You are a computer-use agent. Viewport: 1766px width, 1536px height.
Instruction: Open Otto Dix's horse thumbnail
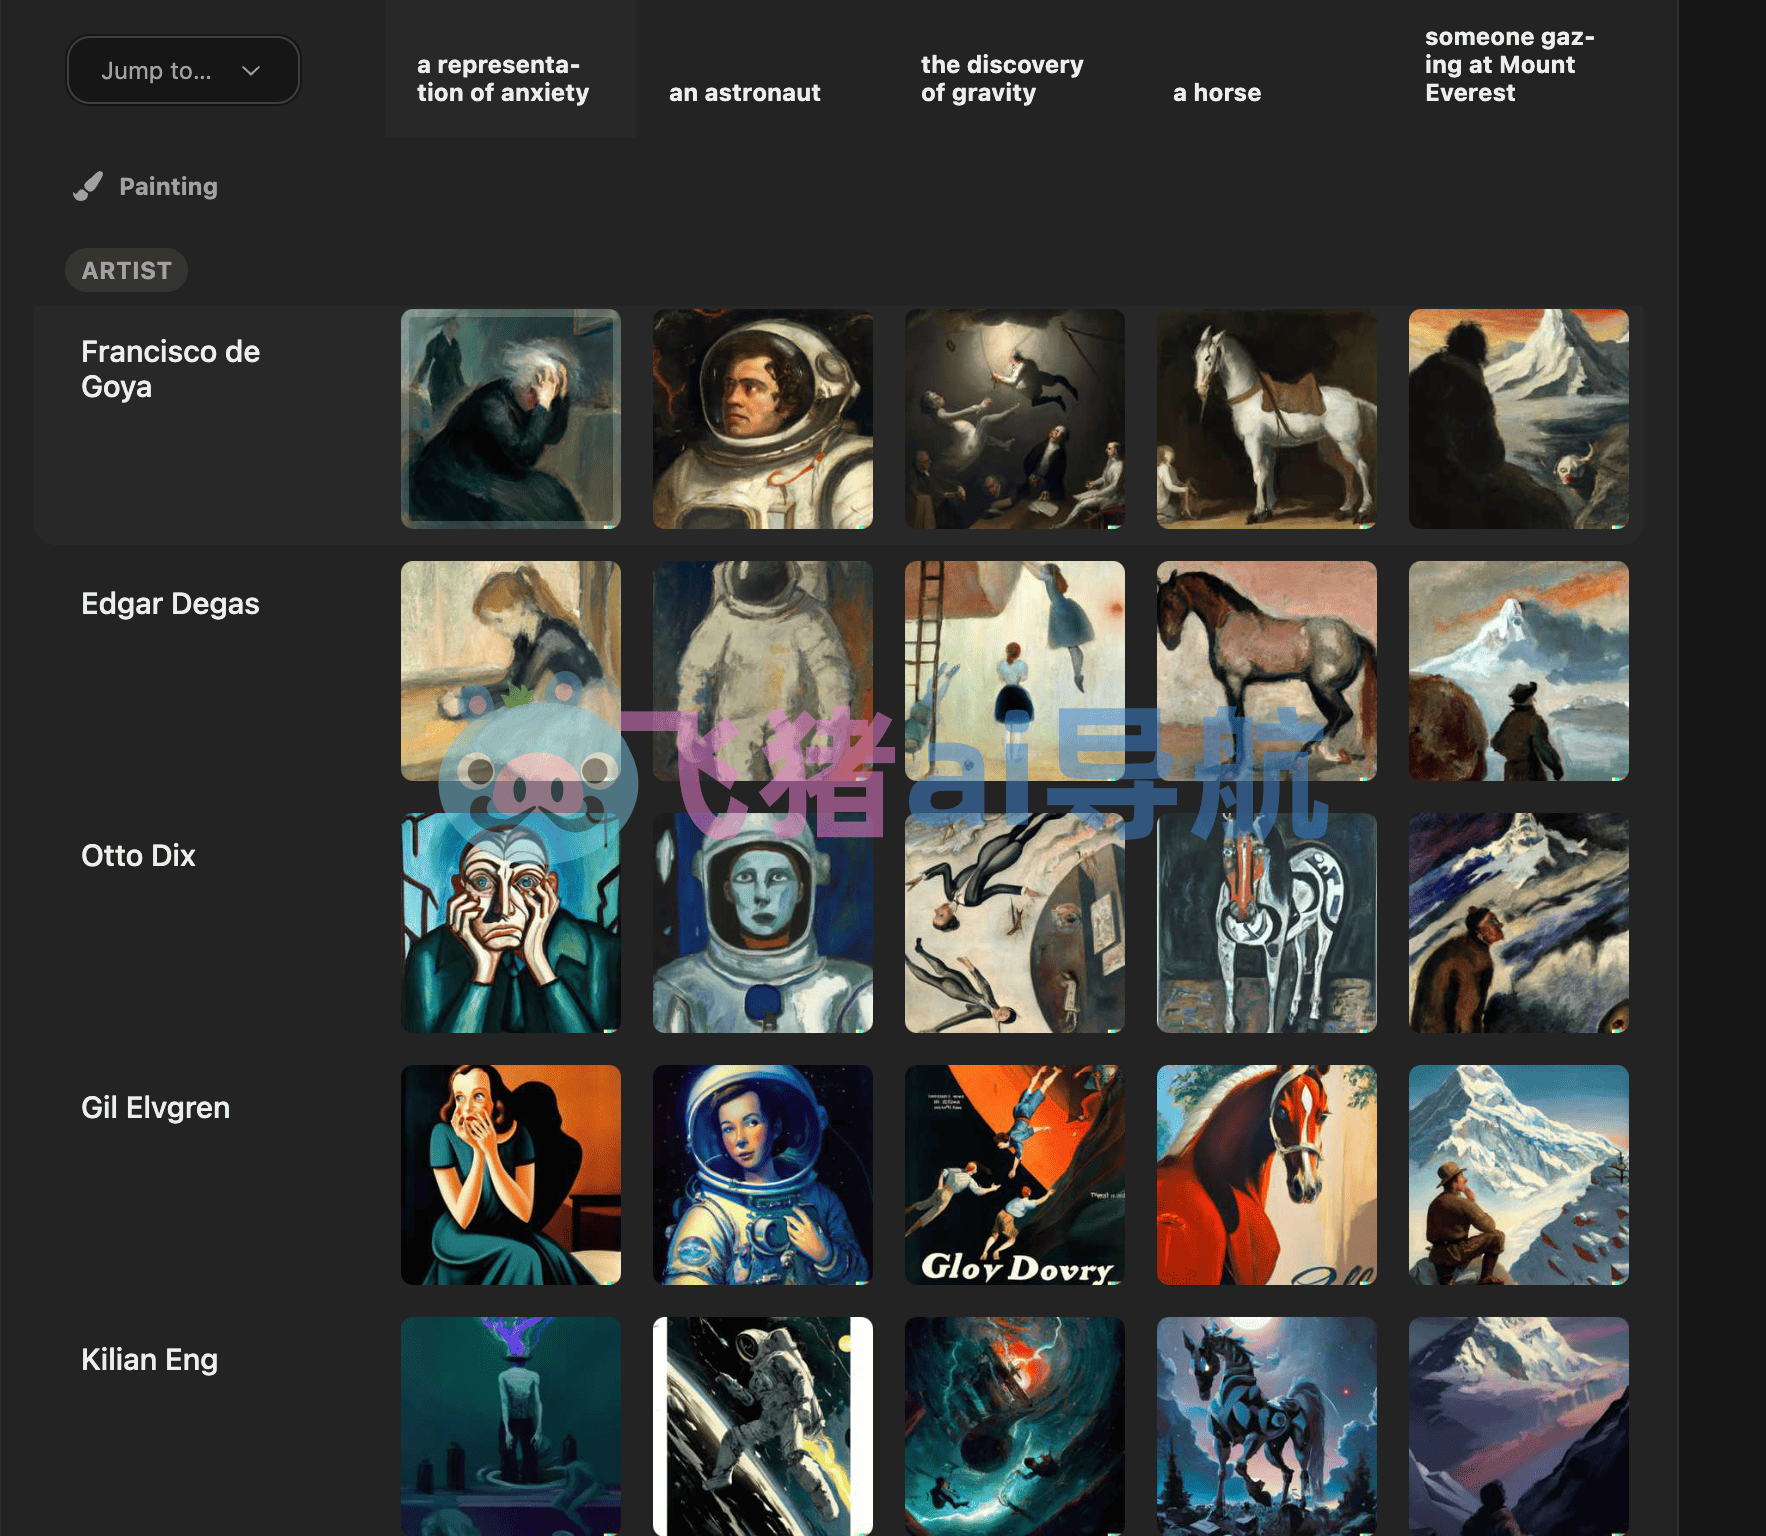(x=1267, y=923)
